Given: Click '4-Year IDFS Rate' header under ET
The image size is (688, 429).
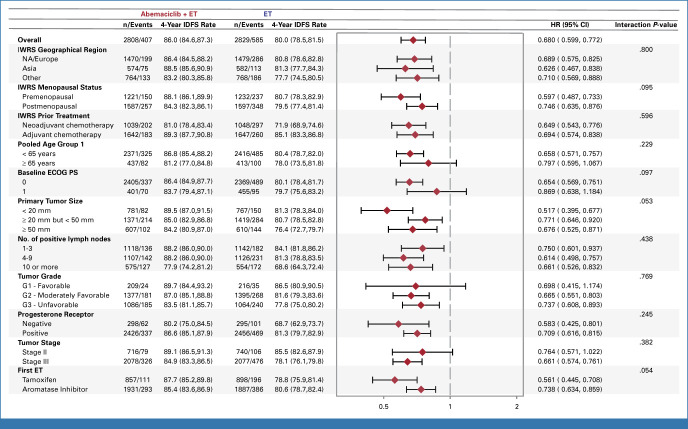Looking at the screenshot, I should pos(299,25).
